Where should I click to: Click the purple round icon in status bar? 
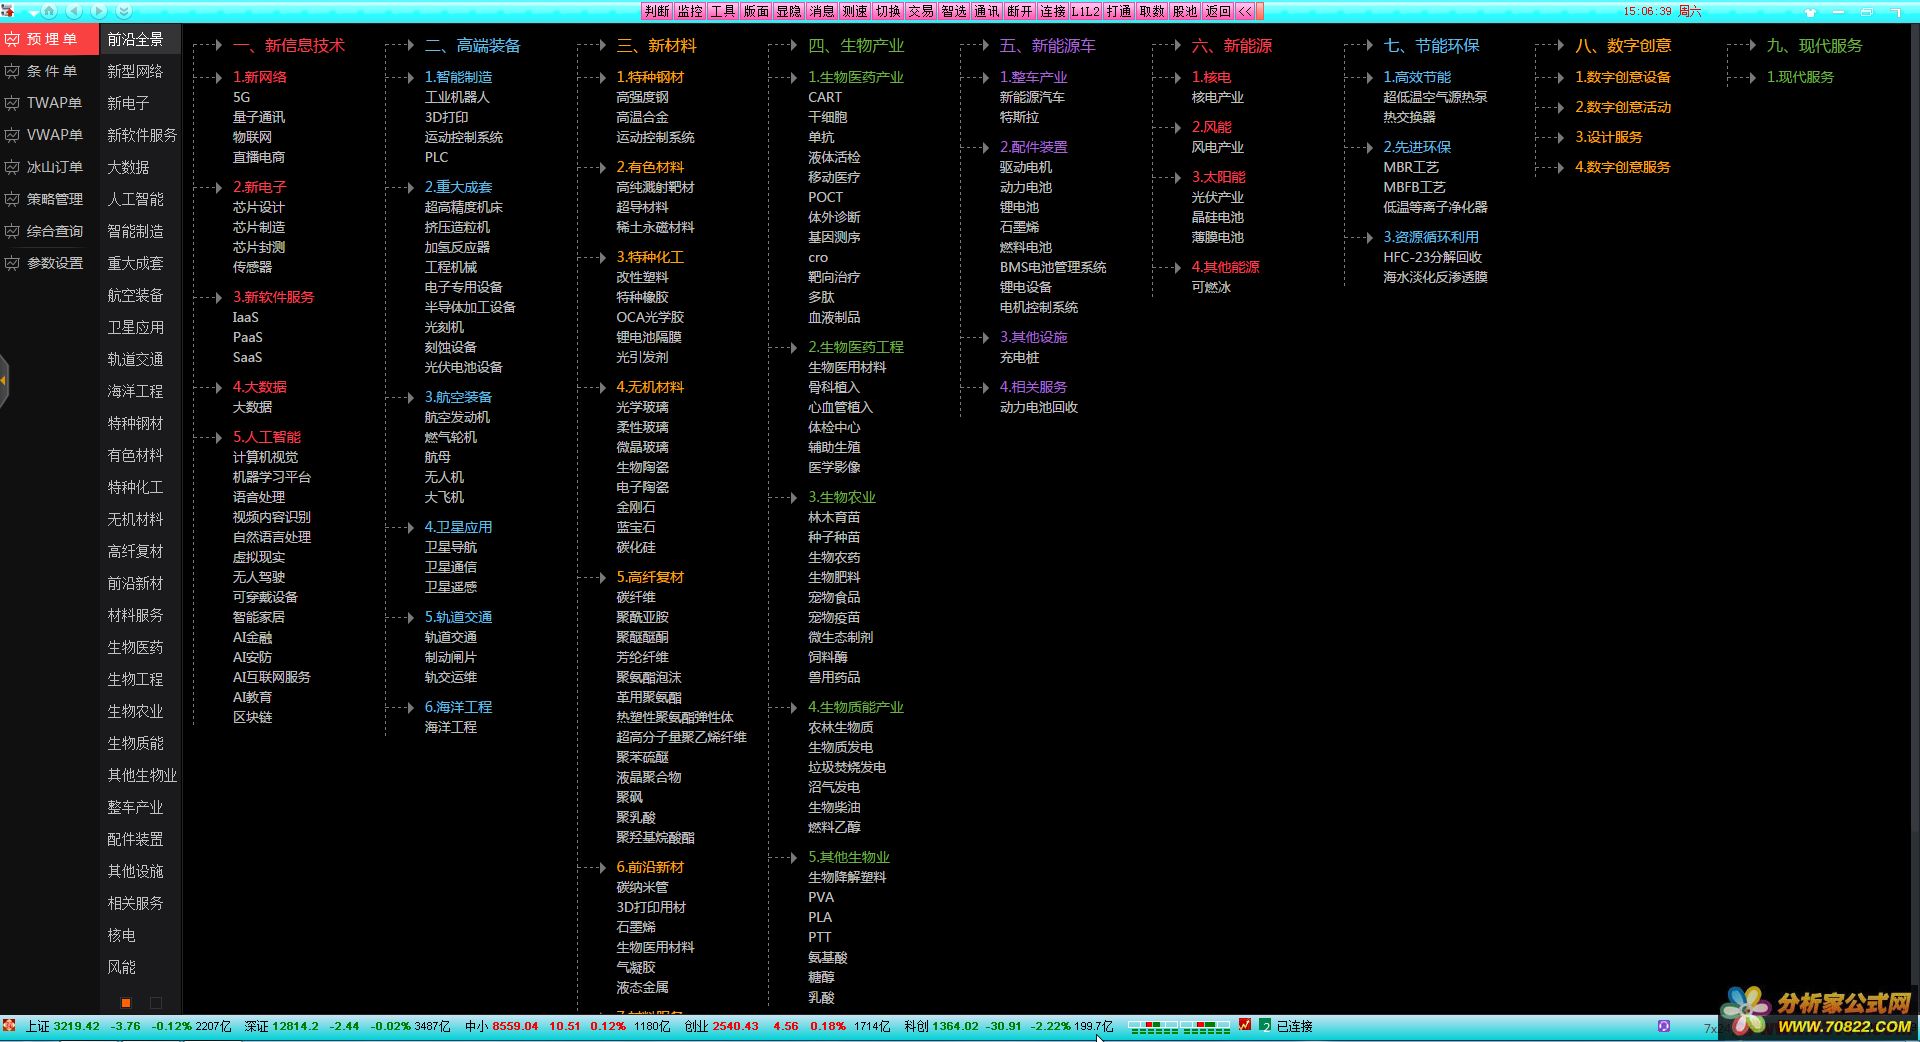(1664, 1026)
